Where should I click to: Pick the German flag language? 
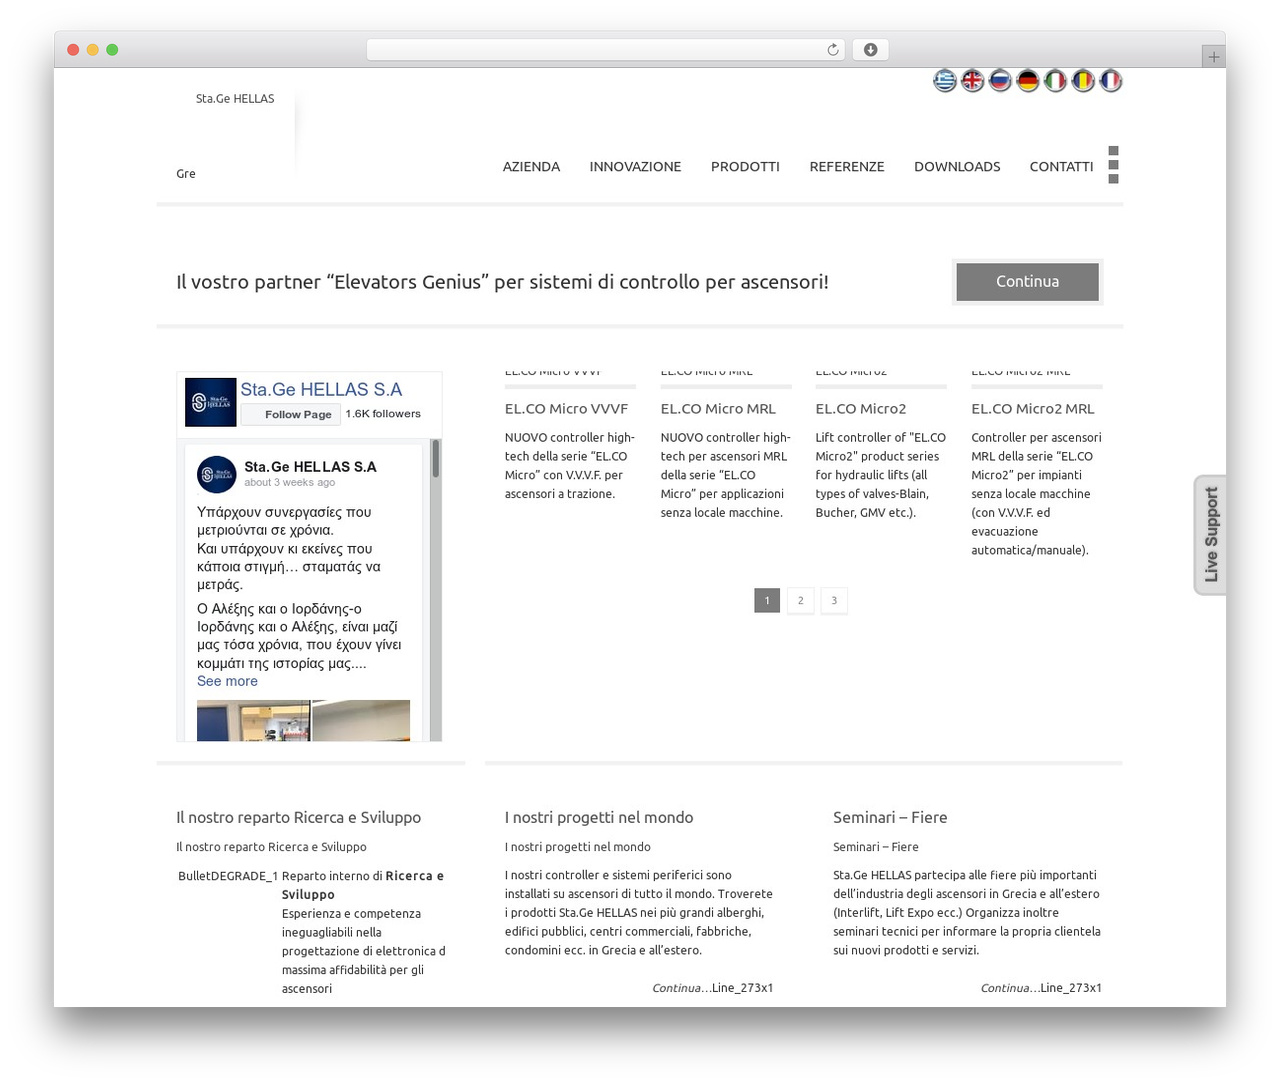[x=1028, y=80]
